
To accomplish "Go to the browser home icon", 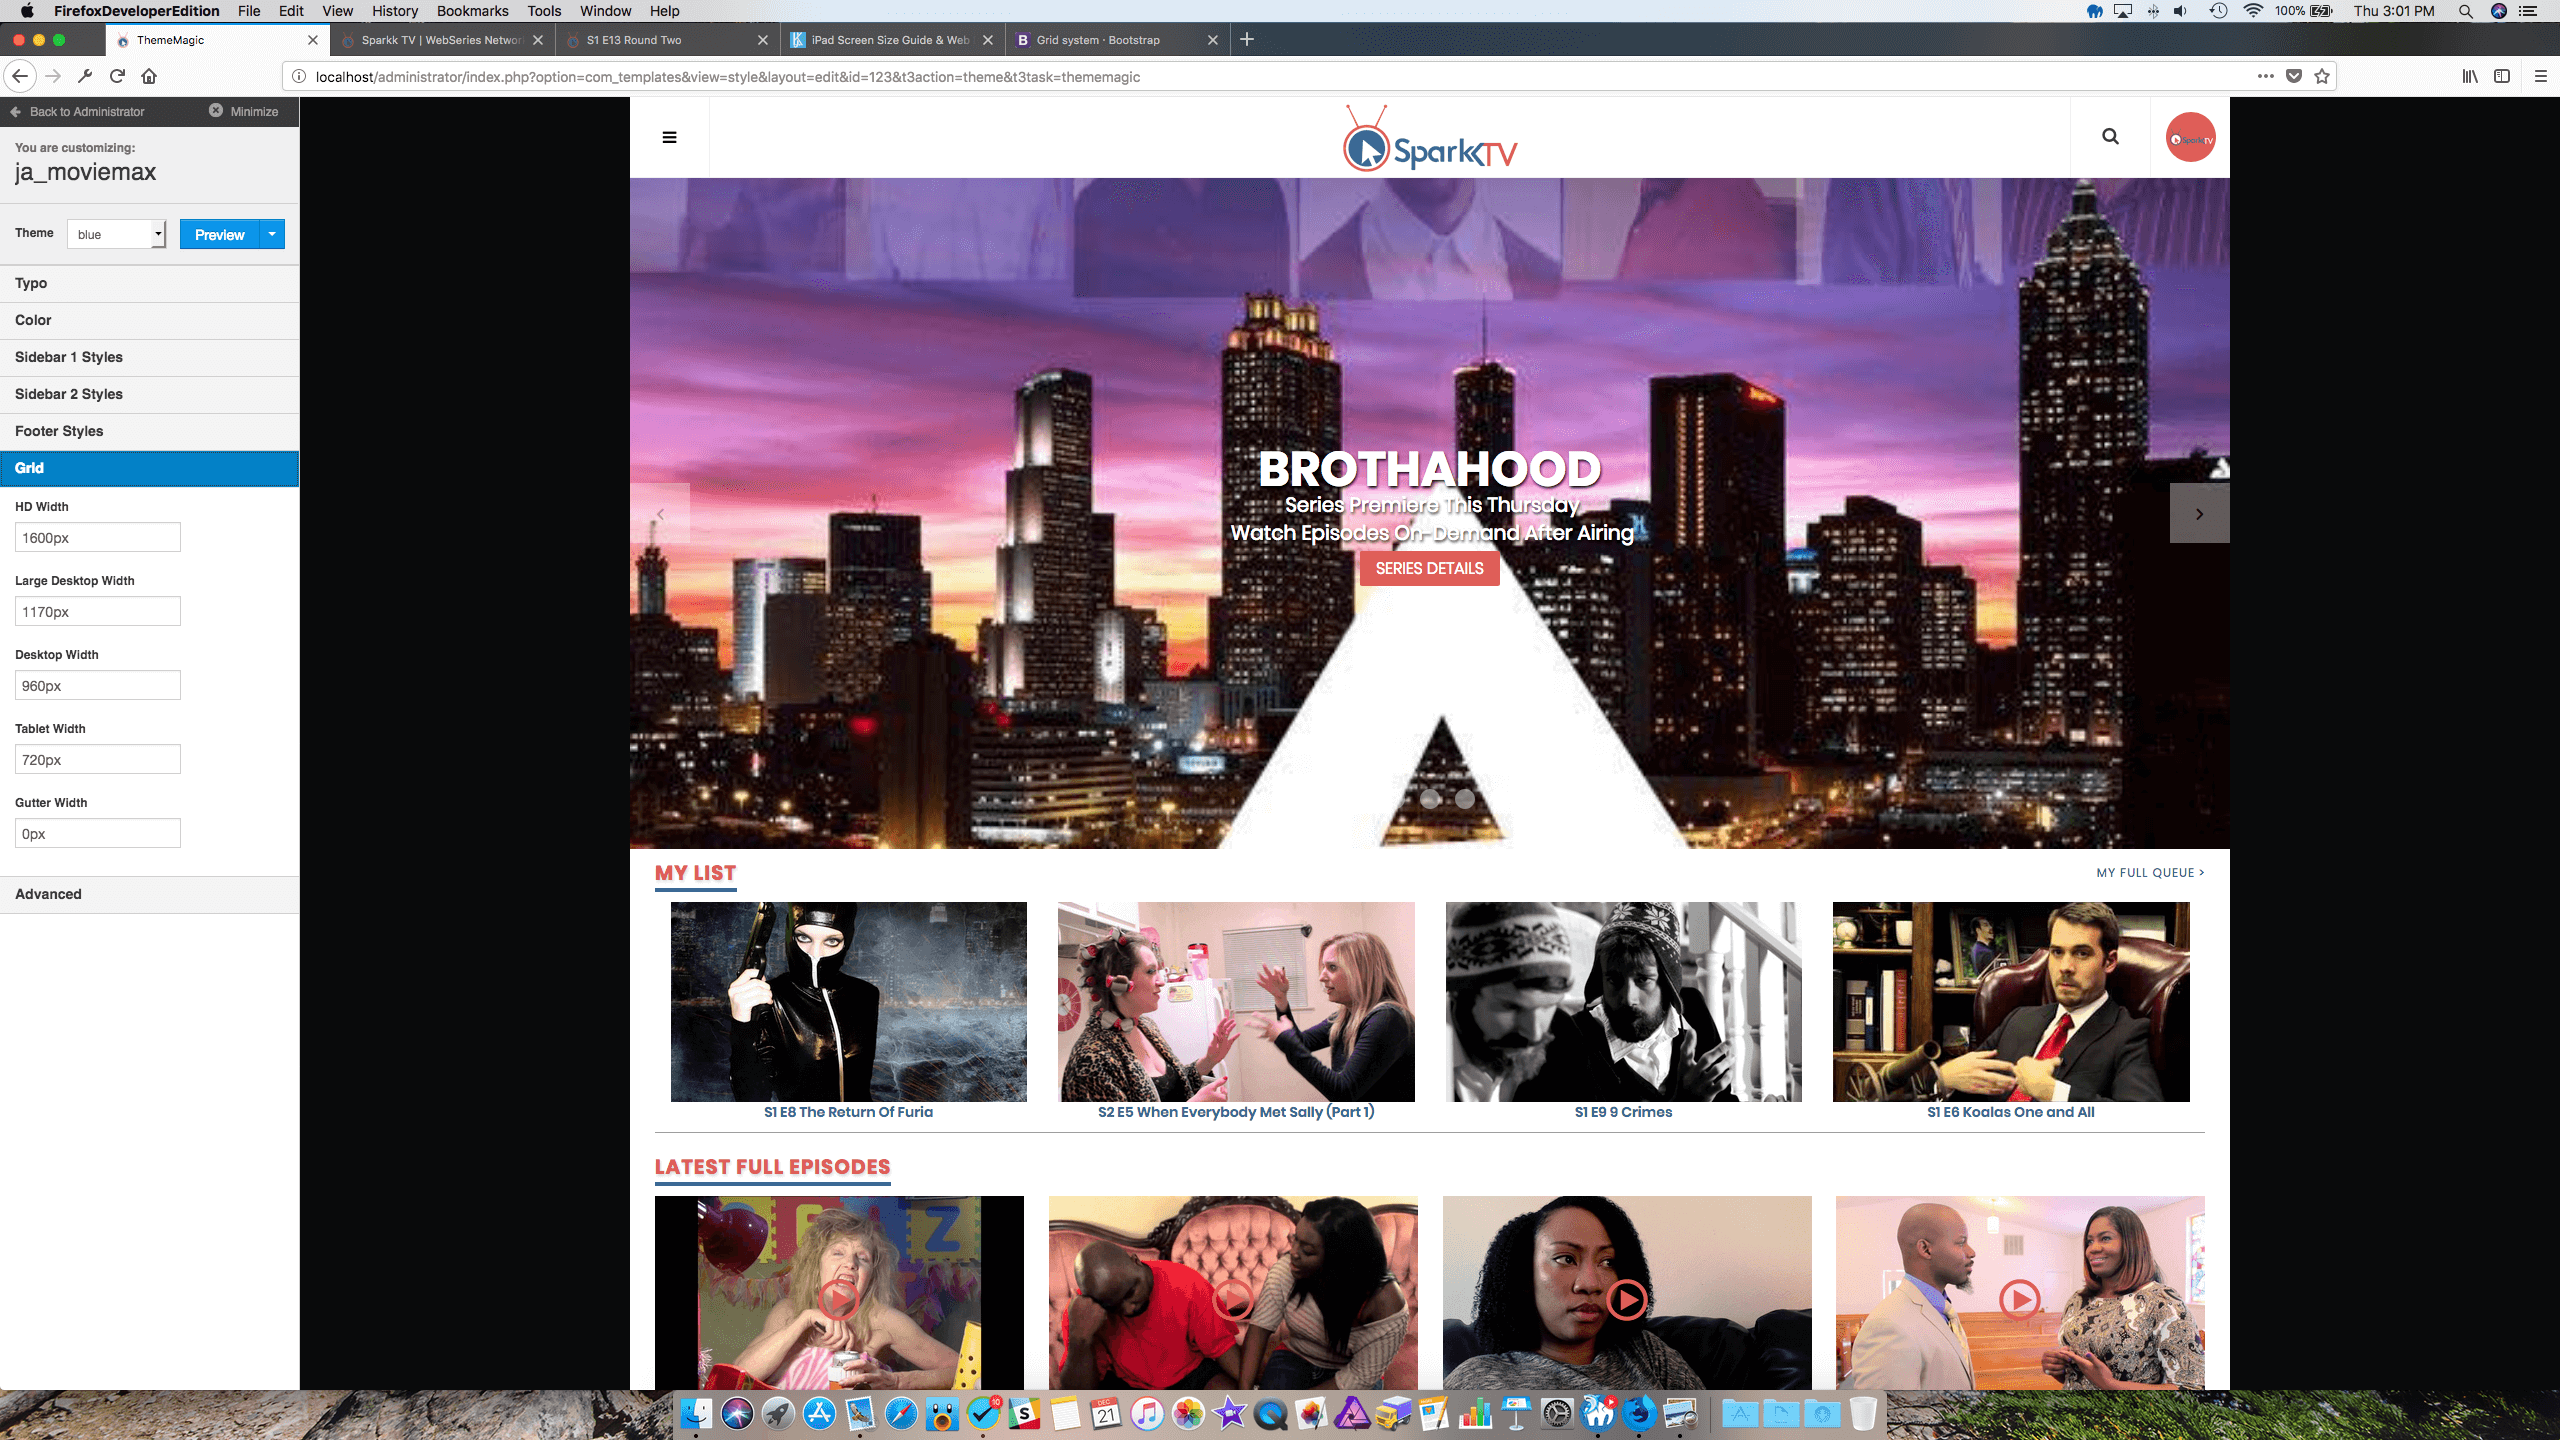I will click(149, 76).
